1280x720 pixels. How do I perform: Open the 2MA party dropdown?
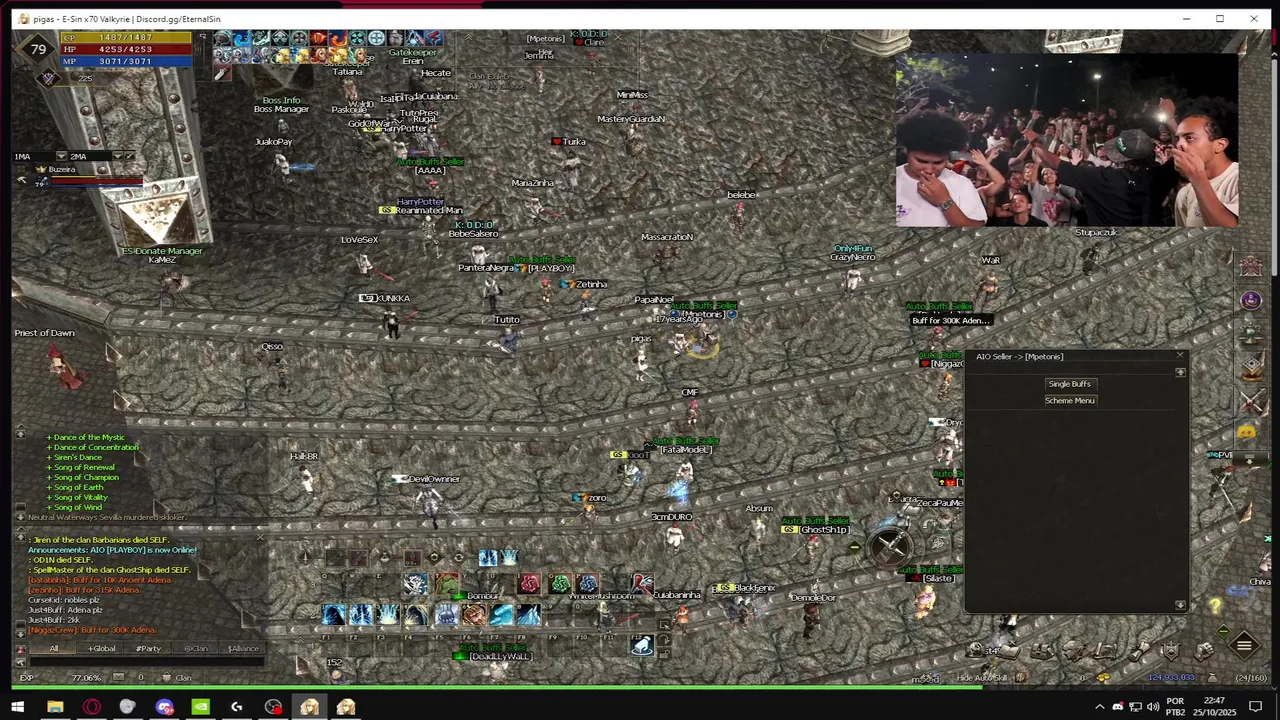coord(117,157)
